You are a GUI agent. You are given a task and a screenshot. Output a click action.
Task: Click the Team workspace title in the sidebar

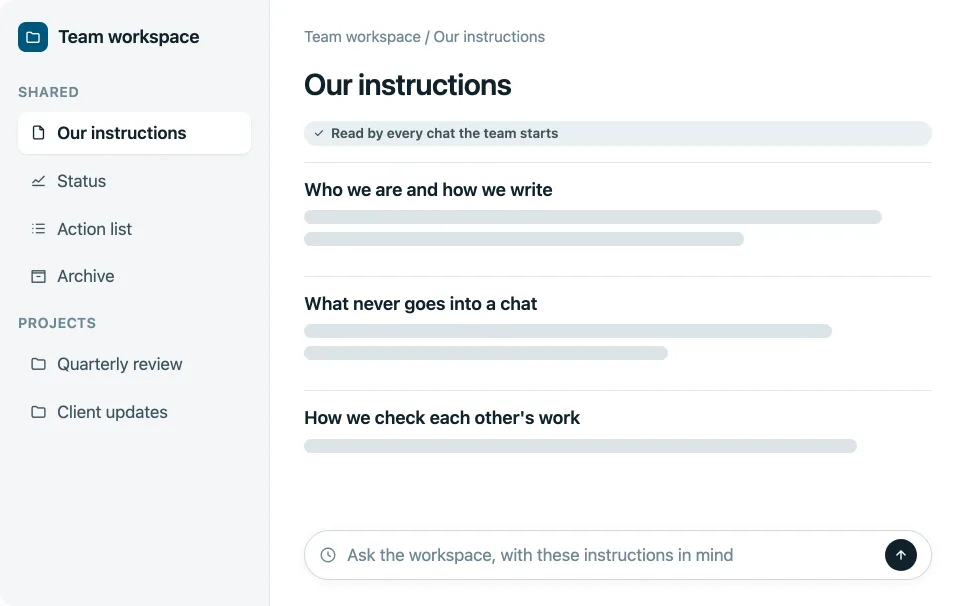129,37
